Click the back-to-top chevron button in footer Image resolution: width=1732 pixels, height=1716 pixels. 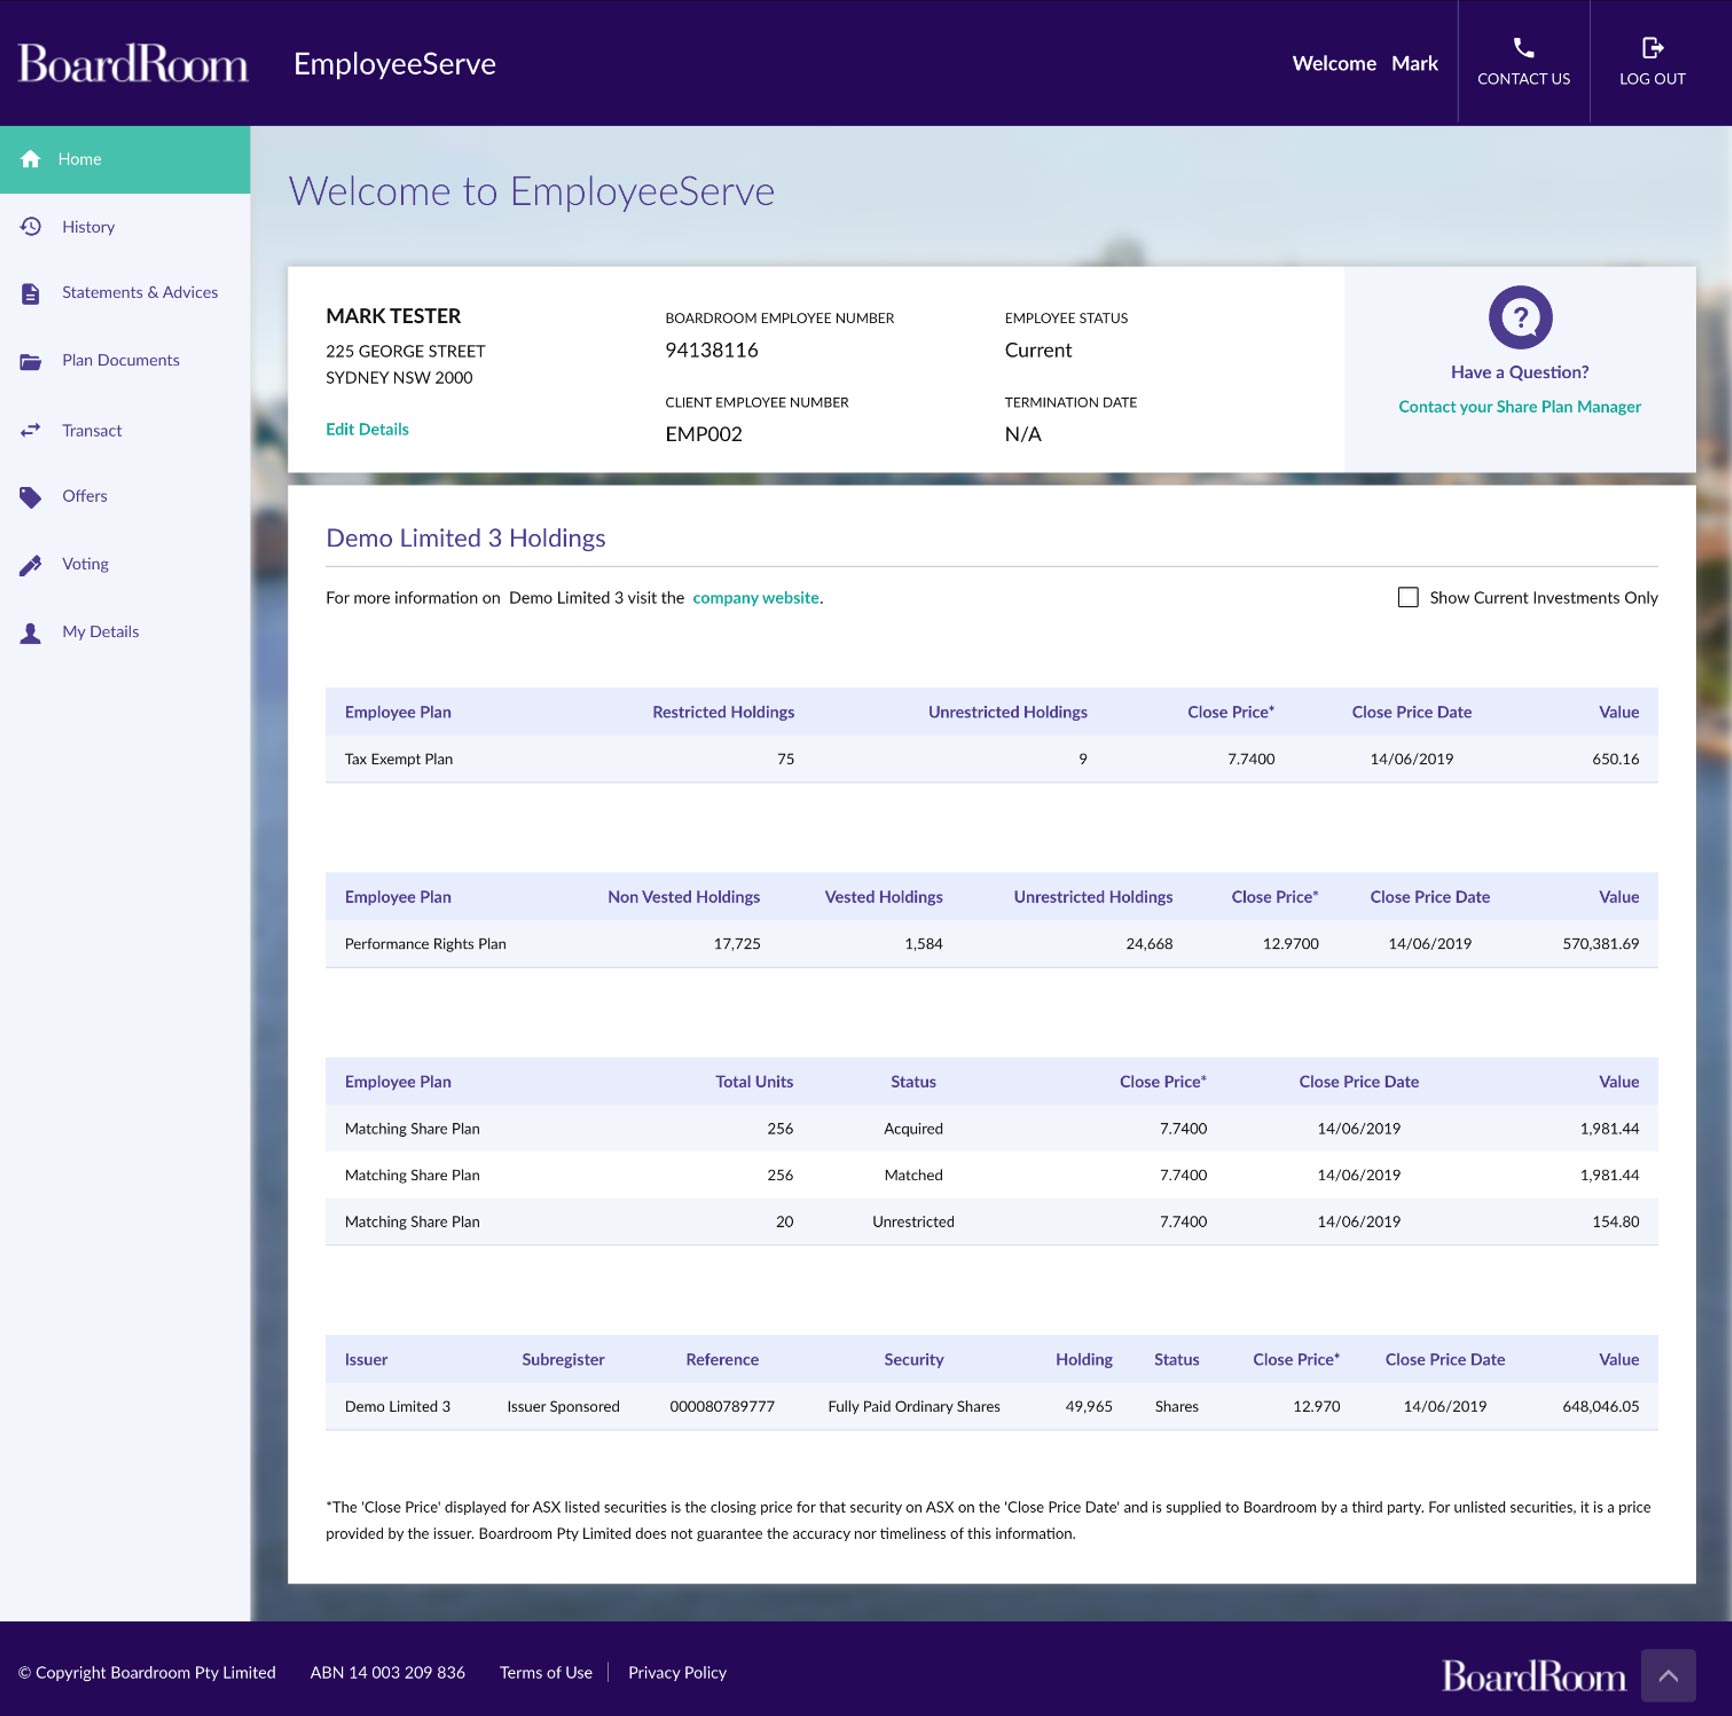1668,1675
